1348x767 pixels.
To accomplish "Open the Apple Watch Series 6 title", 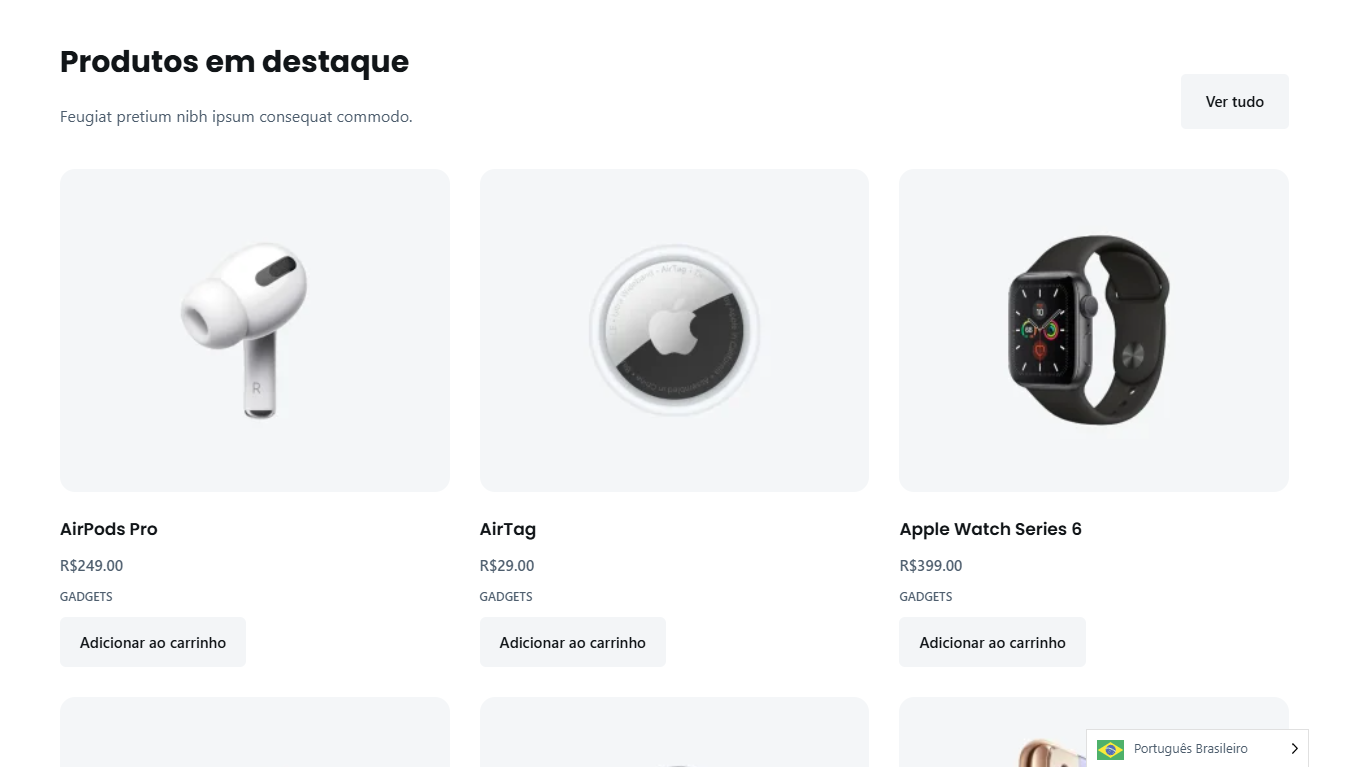I will (x=990, y=529).
